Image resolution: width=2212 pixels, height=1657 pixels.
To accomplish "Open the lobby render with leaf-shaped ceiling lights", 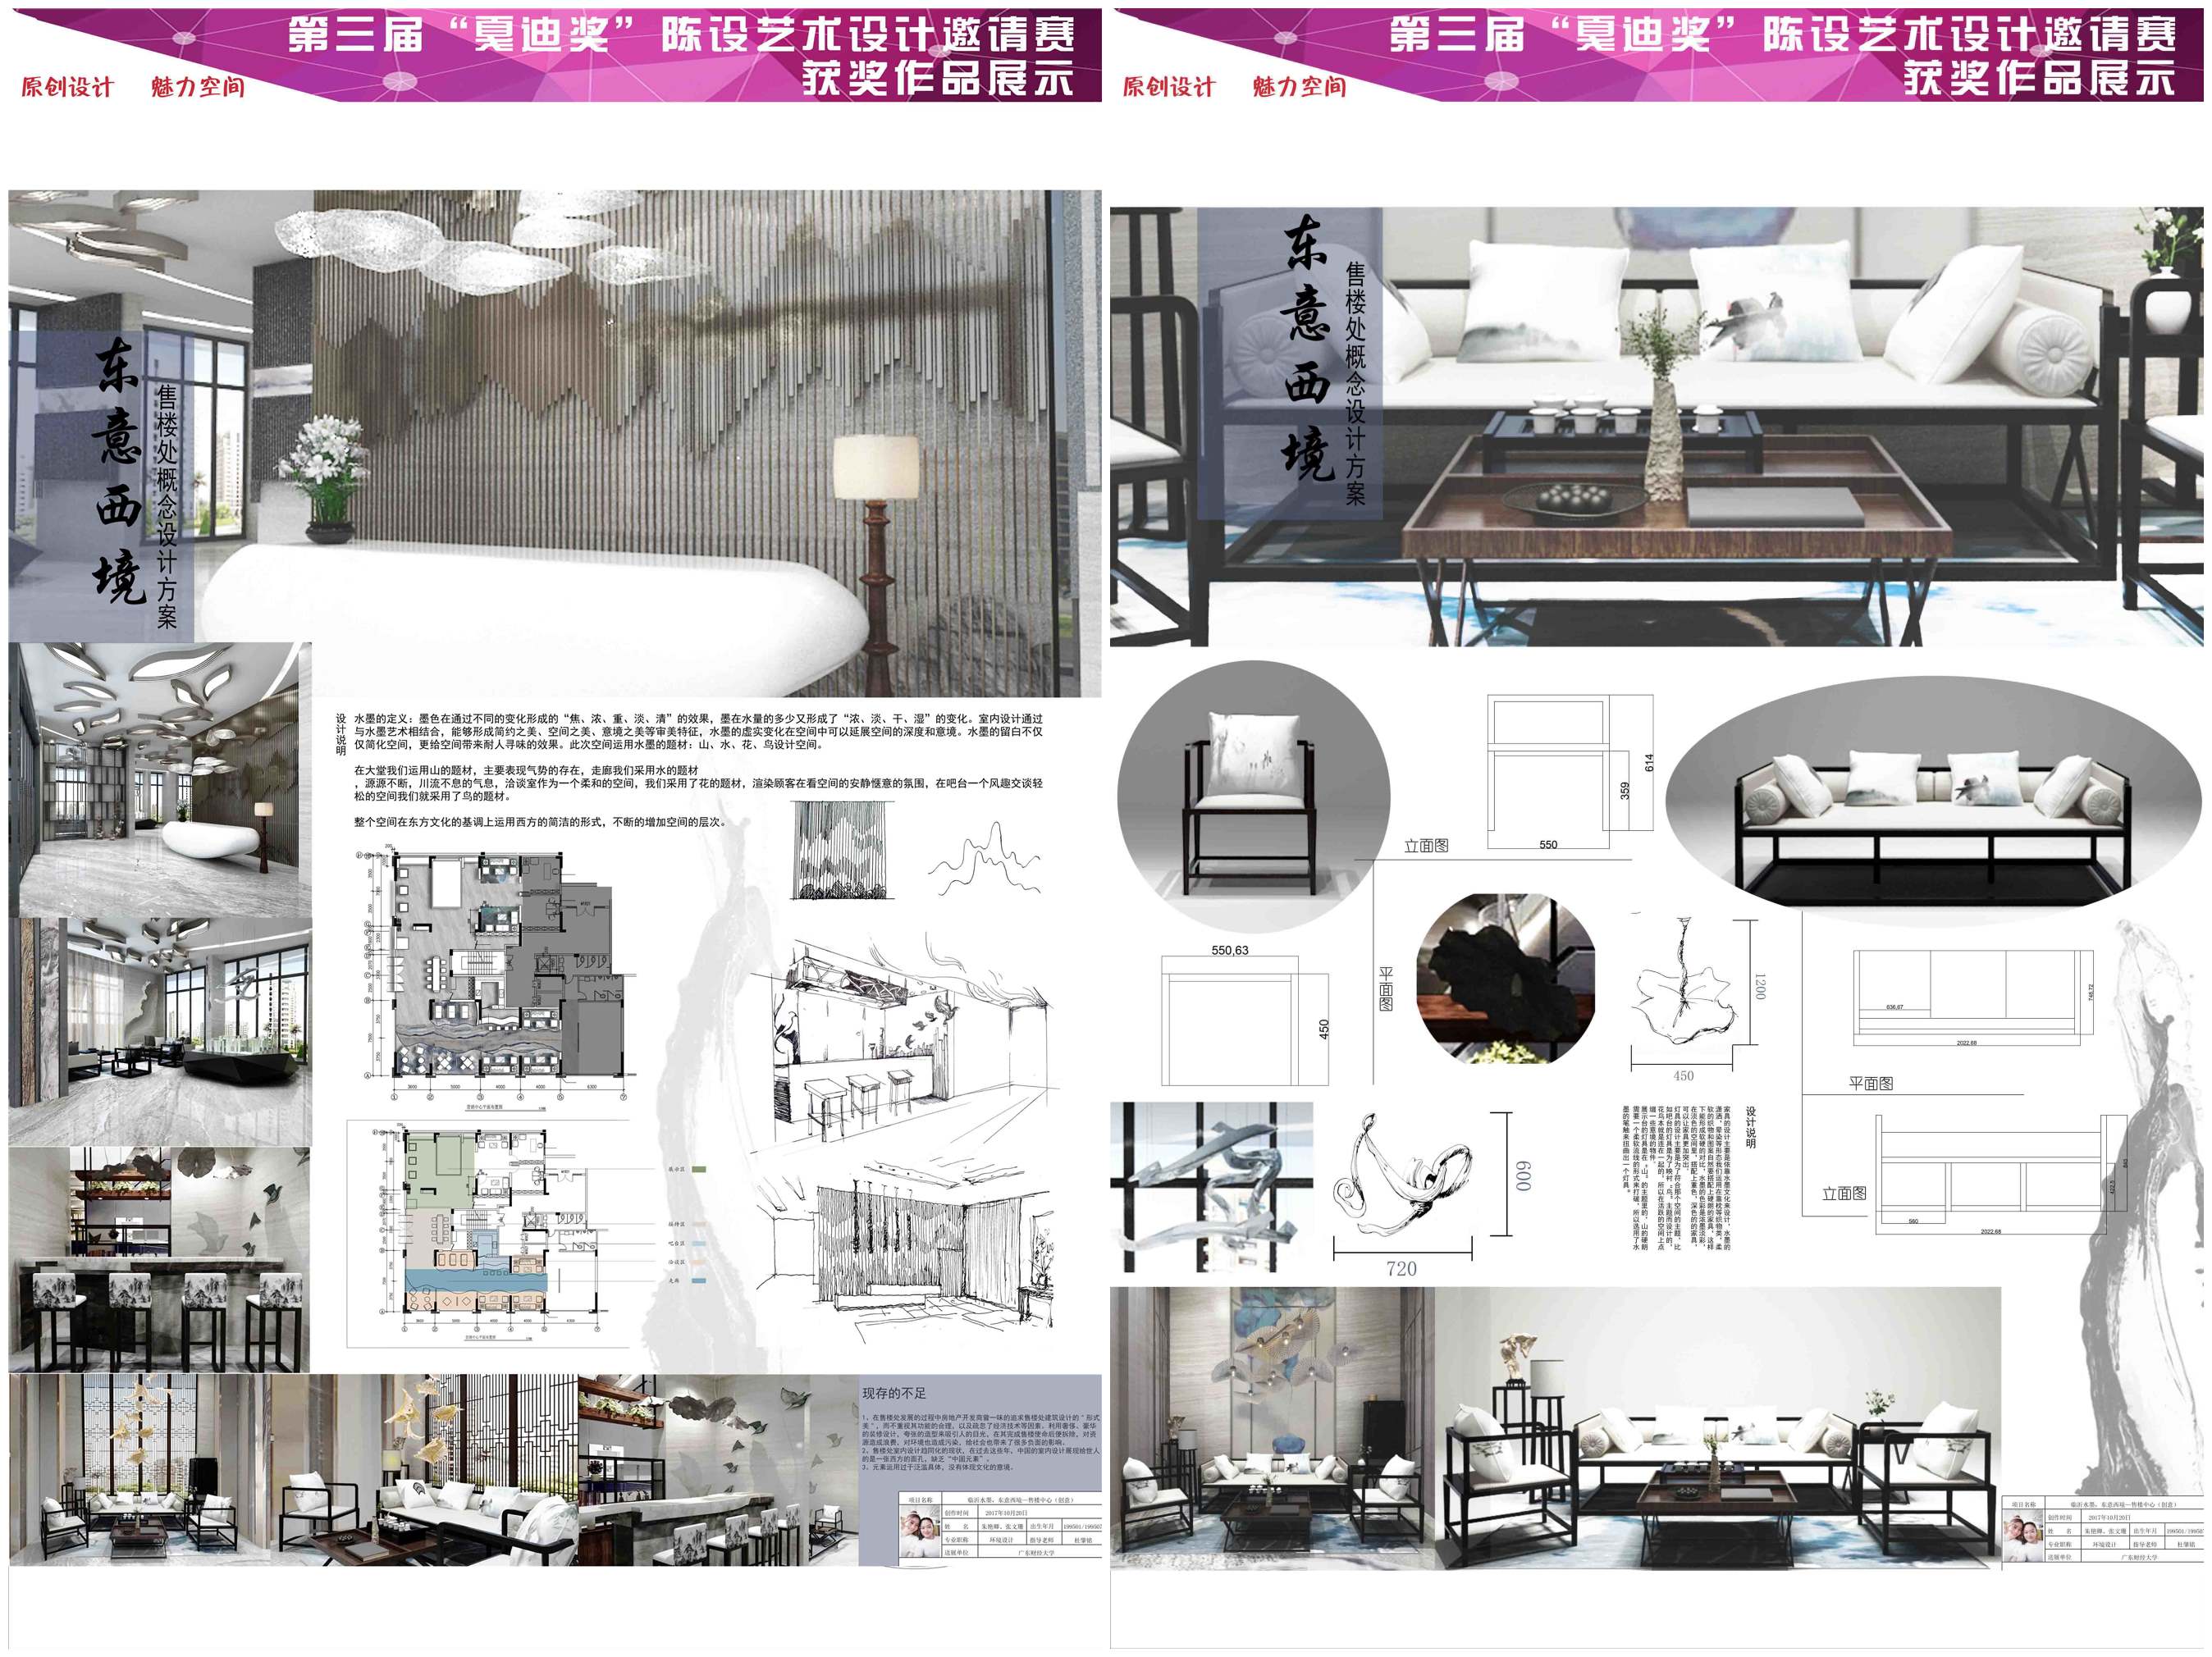I will pos(160,780).
